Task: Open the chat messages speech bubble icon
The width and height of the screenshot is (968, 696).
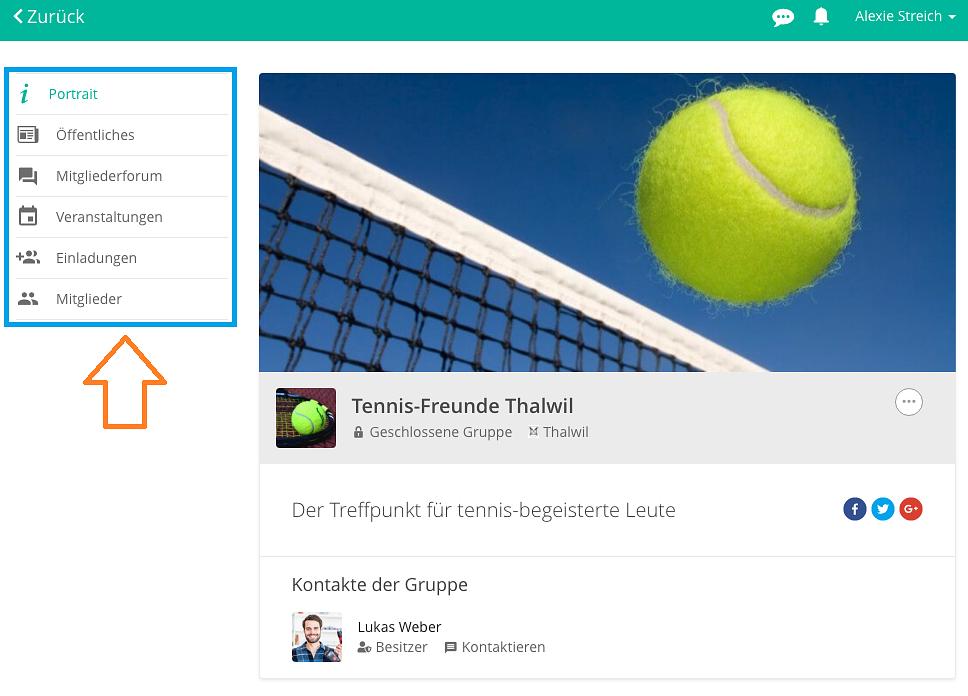Action: 783,17
